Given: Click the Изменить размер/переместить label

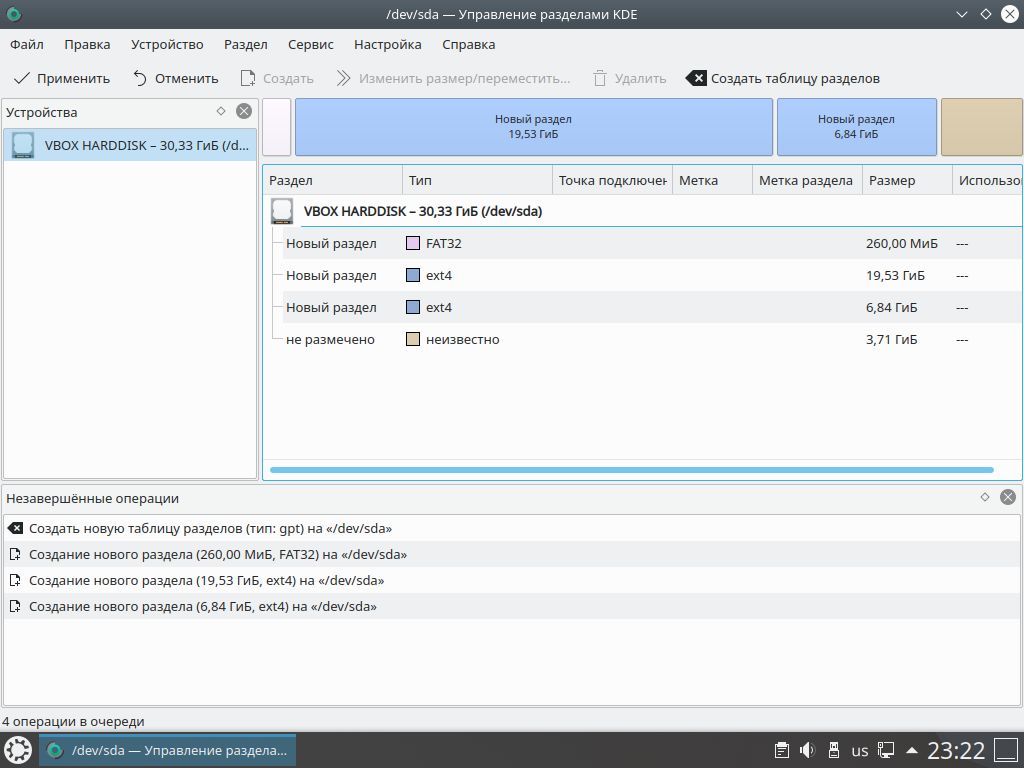Looking at the screenshot, I should [464, 78].
